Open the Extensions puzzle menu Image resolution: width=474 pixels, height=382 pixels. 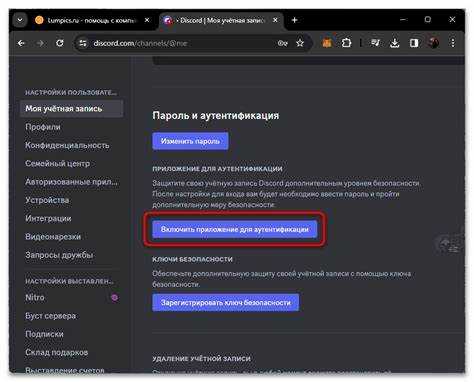tap(346, 43)
